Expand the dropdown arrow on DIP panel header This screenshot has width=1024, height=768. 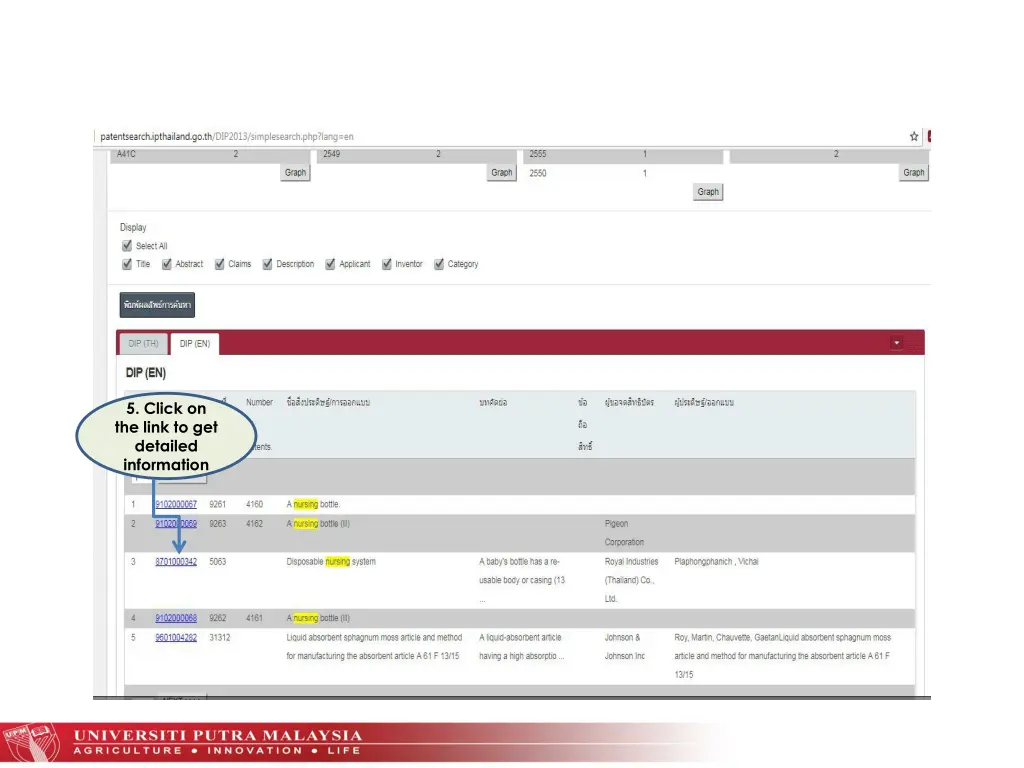(897, 343)
